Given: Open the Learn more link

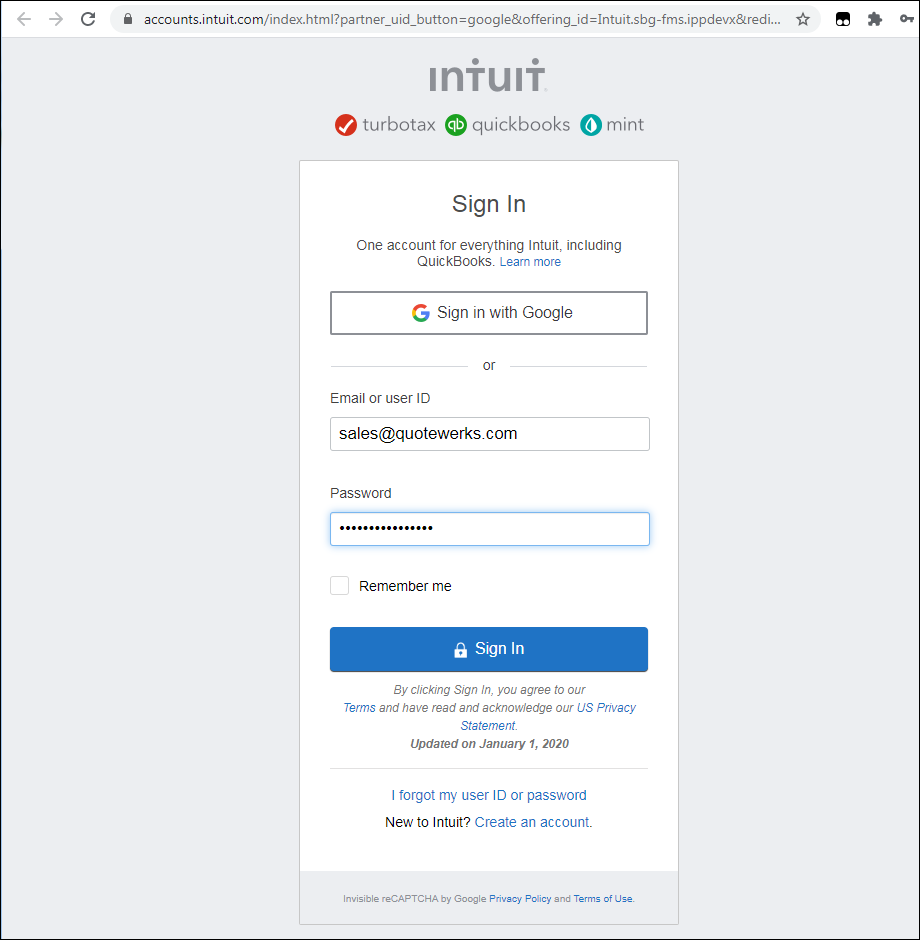Looking at the screenshot, I should tap(530, 262).
